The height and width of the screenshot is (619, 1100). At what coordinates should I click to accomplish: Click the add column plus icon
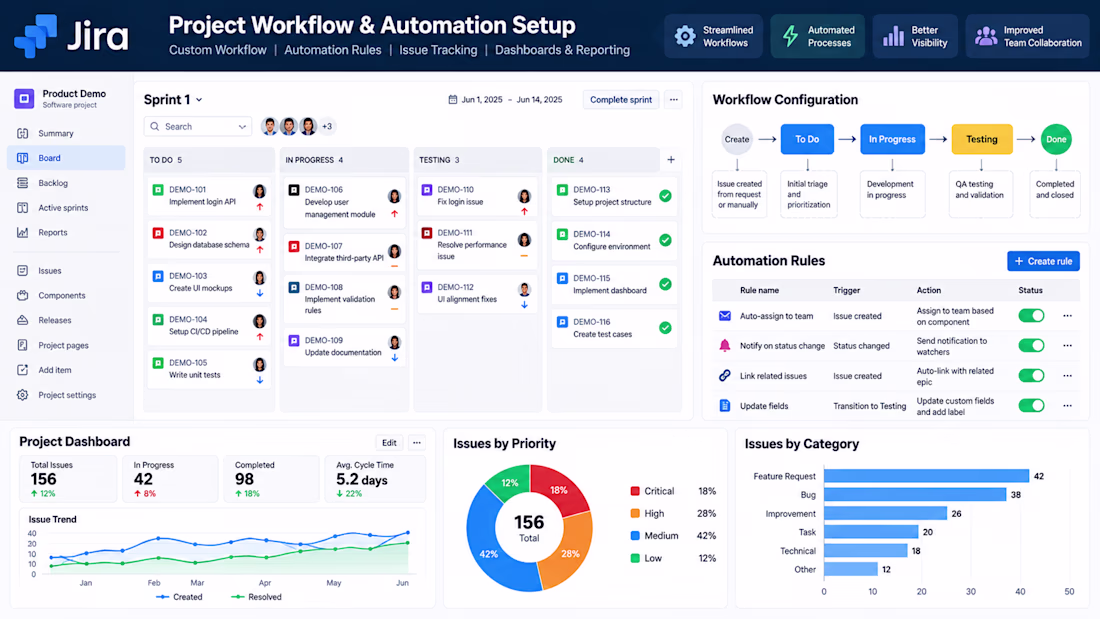click(x=671, y=160)
